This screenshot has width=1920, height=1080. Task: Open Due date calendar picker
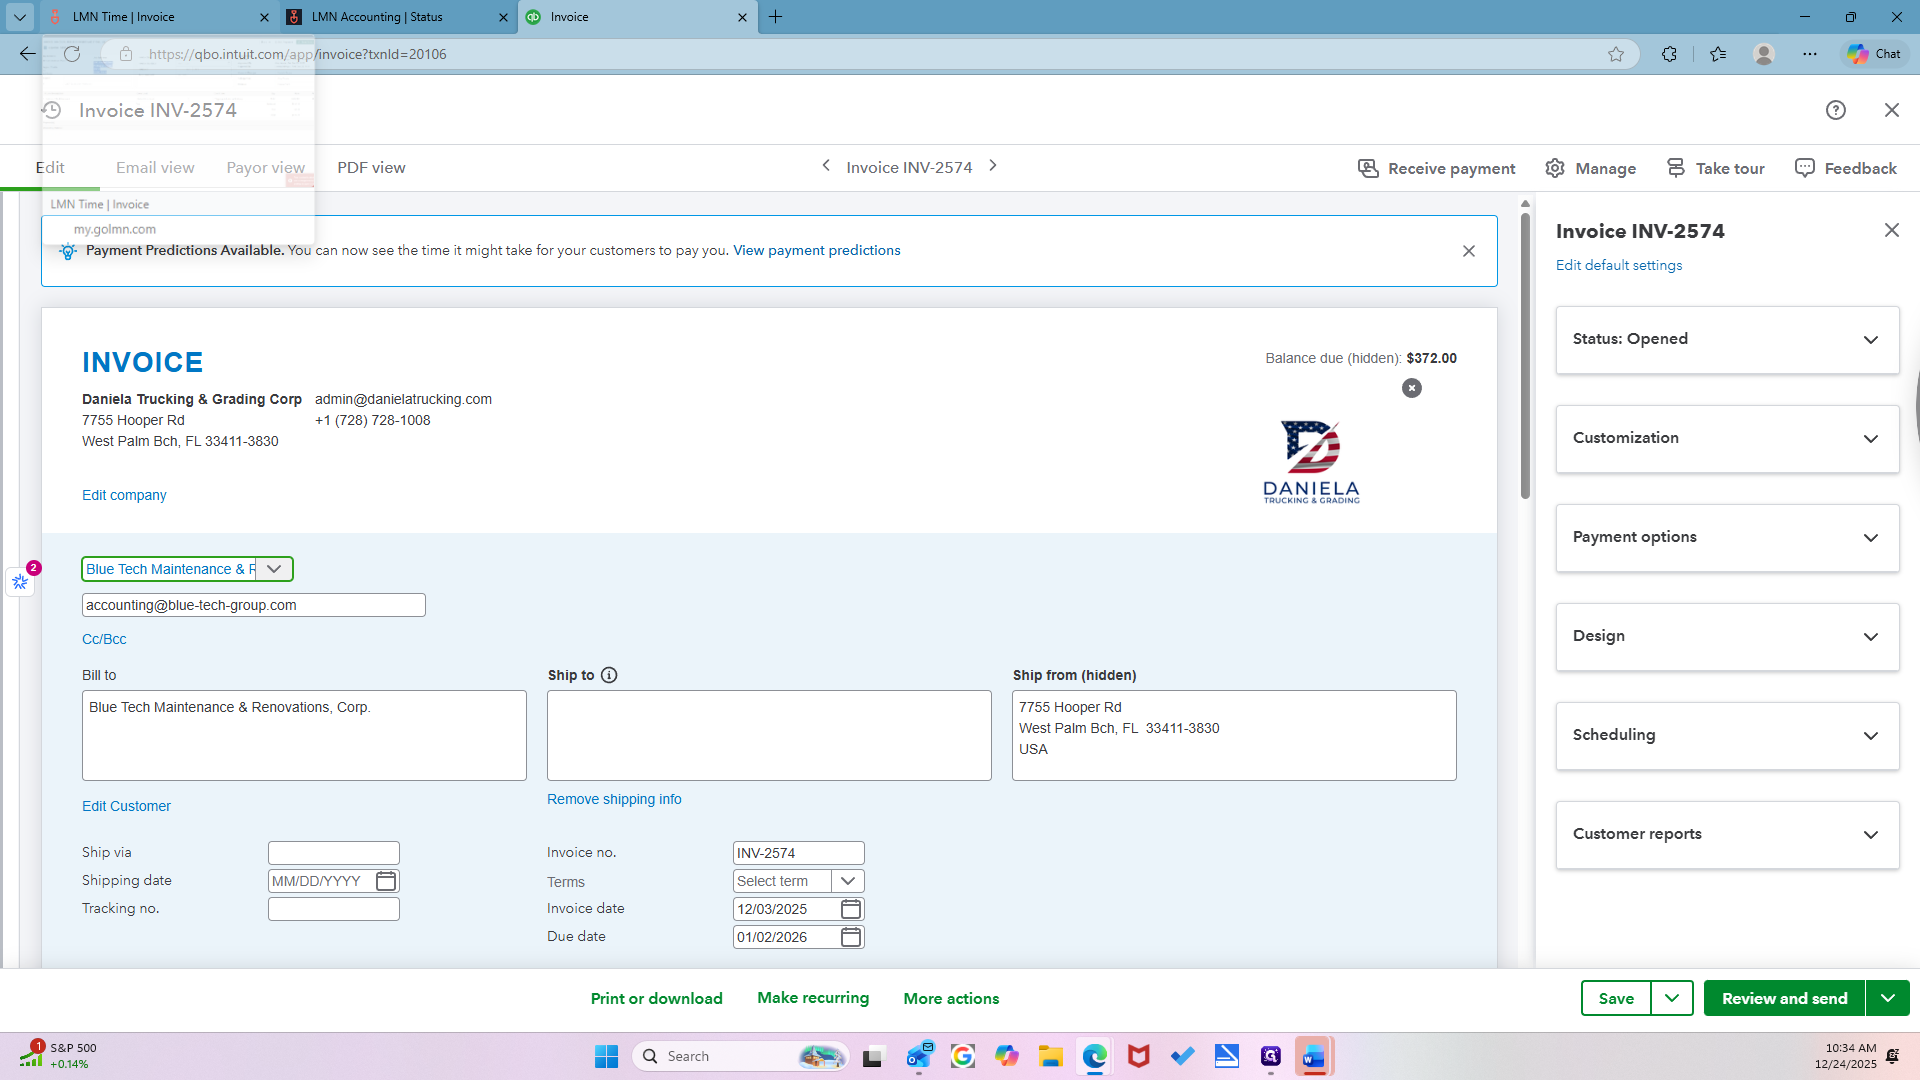point(851,937)
